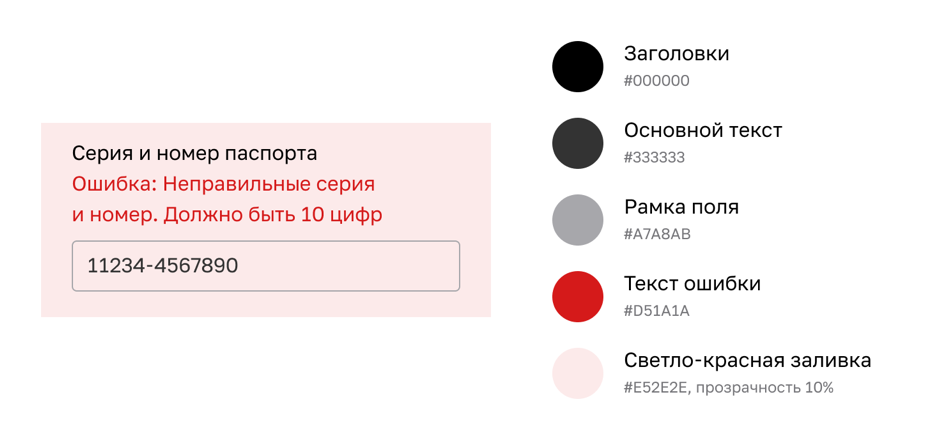Click the Заголовки color name
Viewport: 939px width, 439px height.
click(676, 54)
